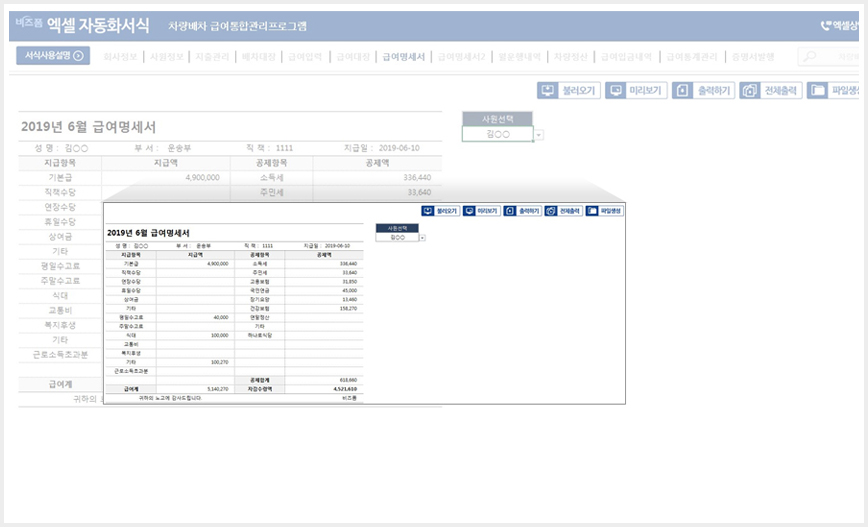Click the 소득세 cell in the background sheet
This screenshot has height=527, width=868.
[271, 177]
